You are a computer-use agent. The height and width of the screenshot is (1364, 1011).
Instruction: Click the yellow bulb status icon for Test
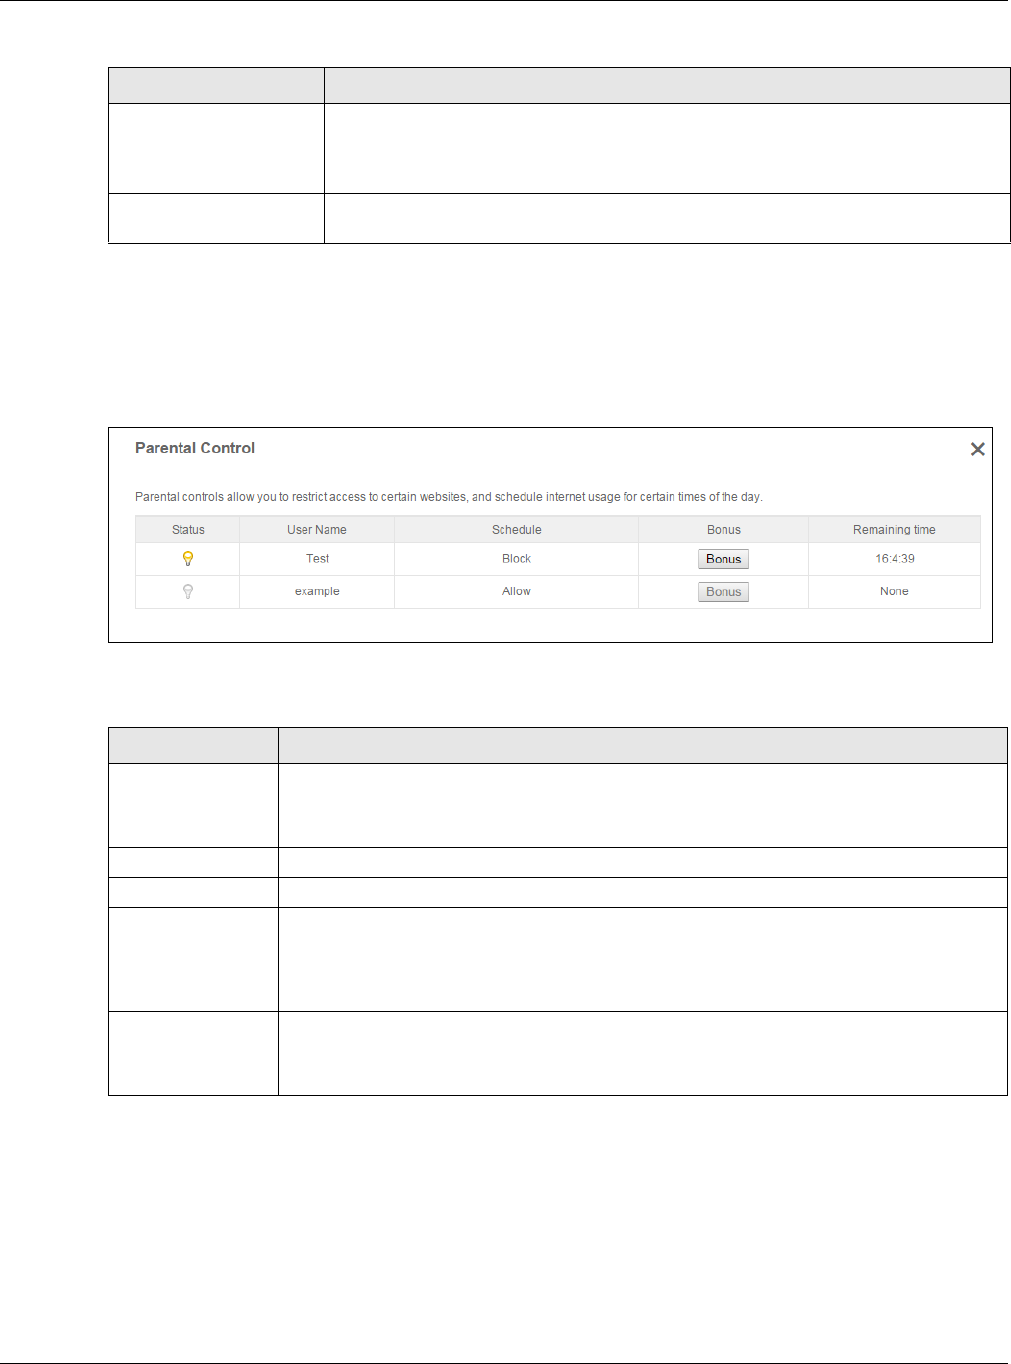(x=187, y=559)
